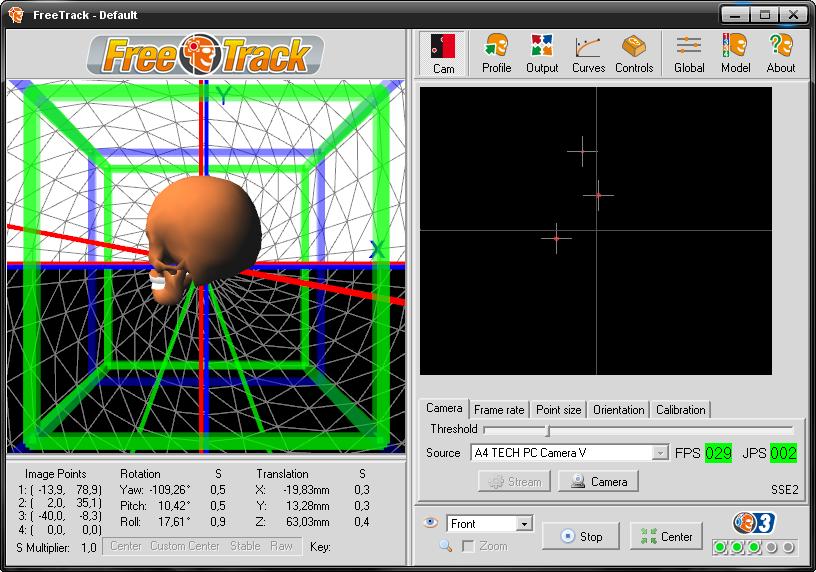The image size is (816, 572).
Task: Expand the camera Source dropdown arrow
Action: coord(660,453)
